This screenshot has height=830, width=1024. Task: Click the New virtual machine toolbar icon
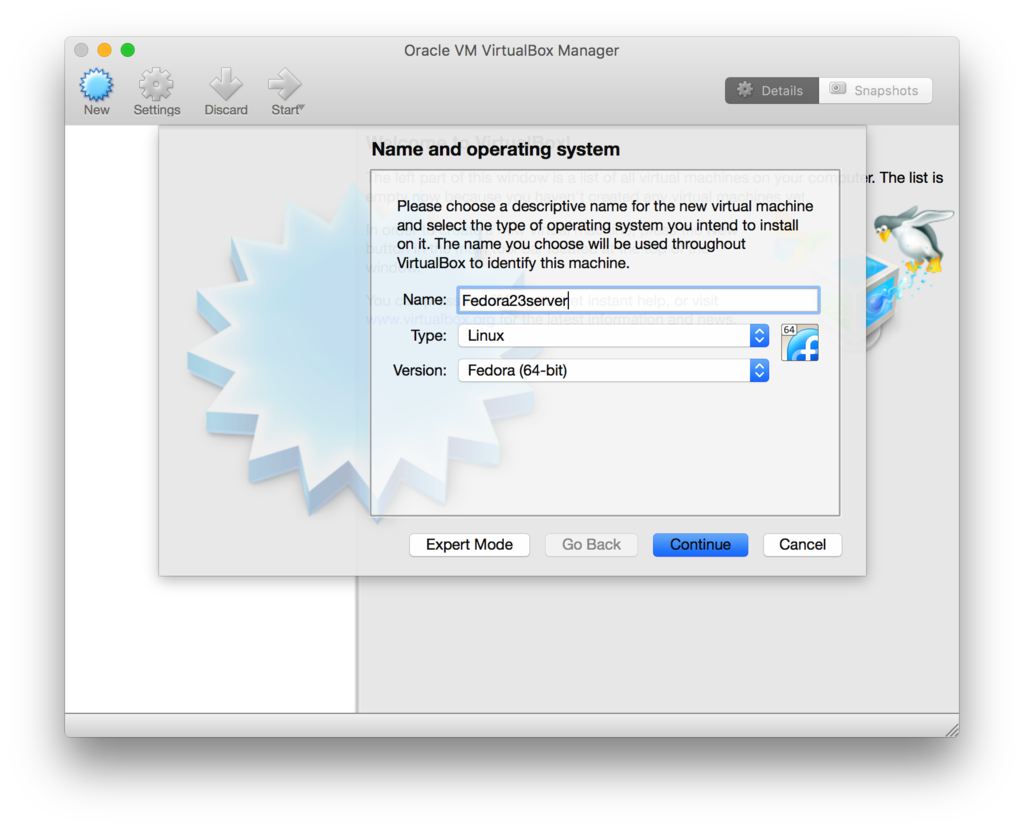(97, 86)
